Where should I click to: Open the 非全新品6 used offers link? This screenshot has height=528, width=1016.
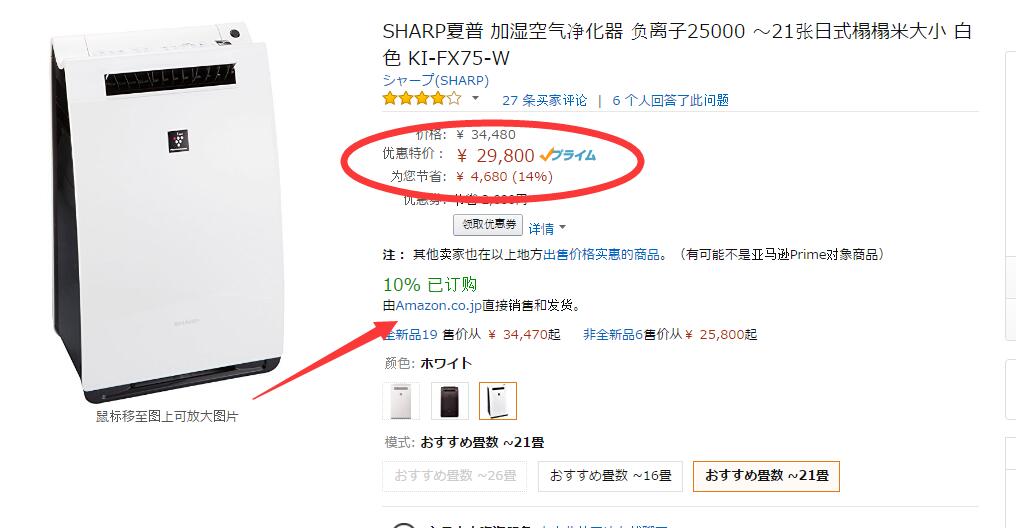pos(613,334)
